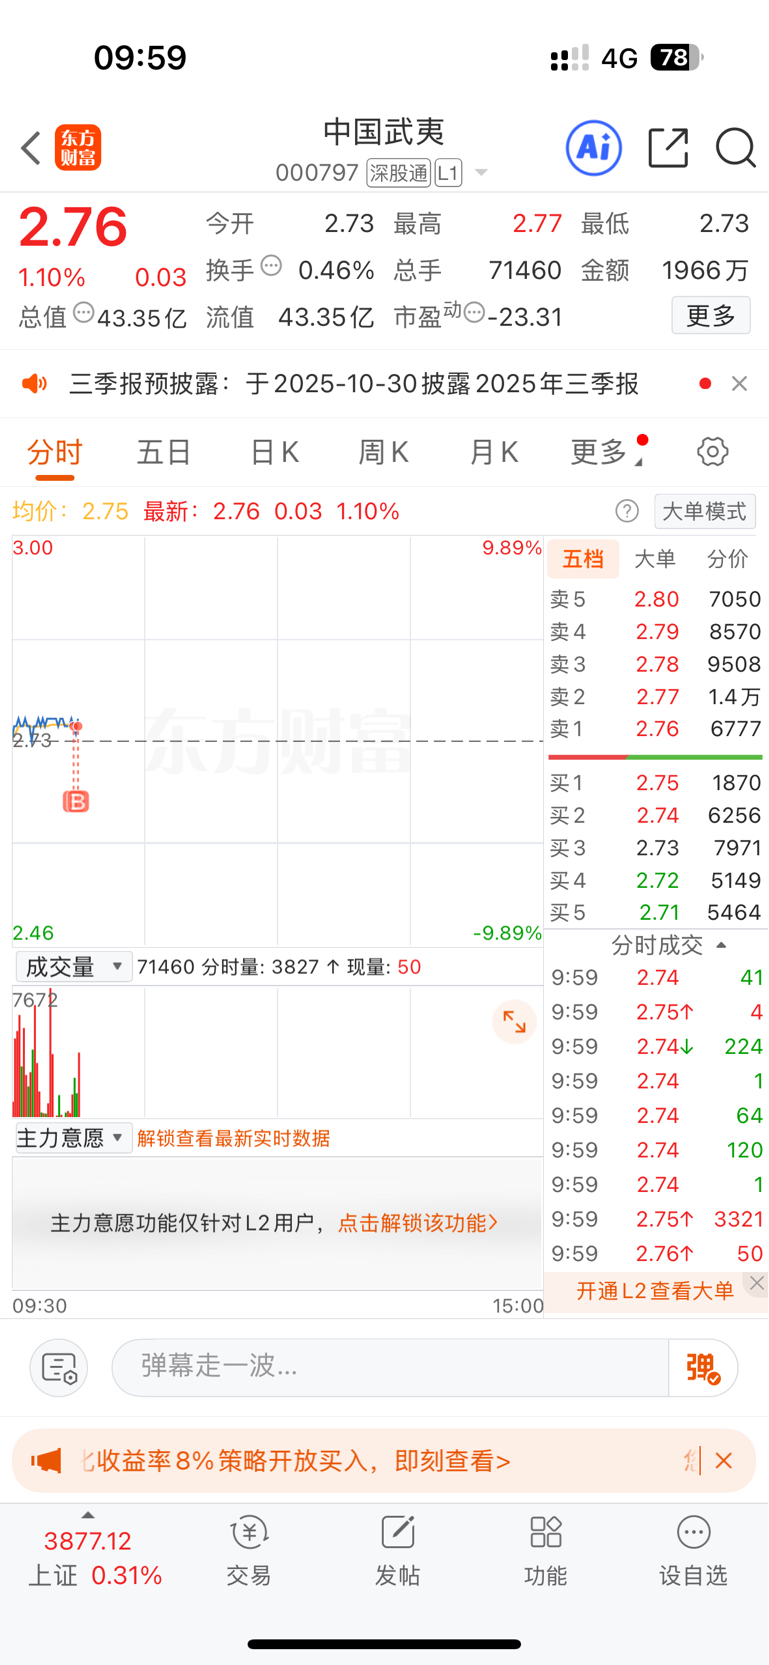Switch to the 日K tab

(274, 452)
